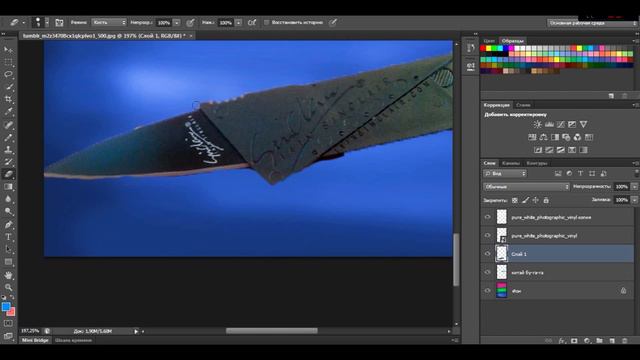Select the Path Selection tool
This screenshot has width=640, height=360.
point(8,249)
